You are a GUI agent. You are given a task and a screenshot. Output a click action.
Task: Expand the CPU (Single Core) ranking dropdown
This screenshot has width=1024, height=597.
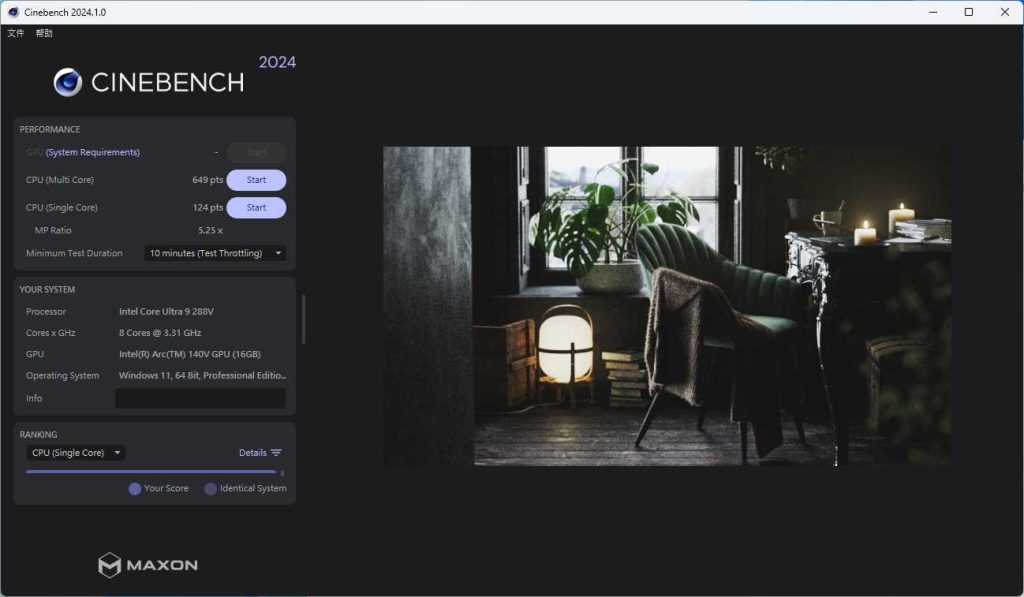point(76,453)
